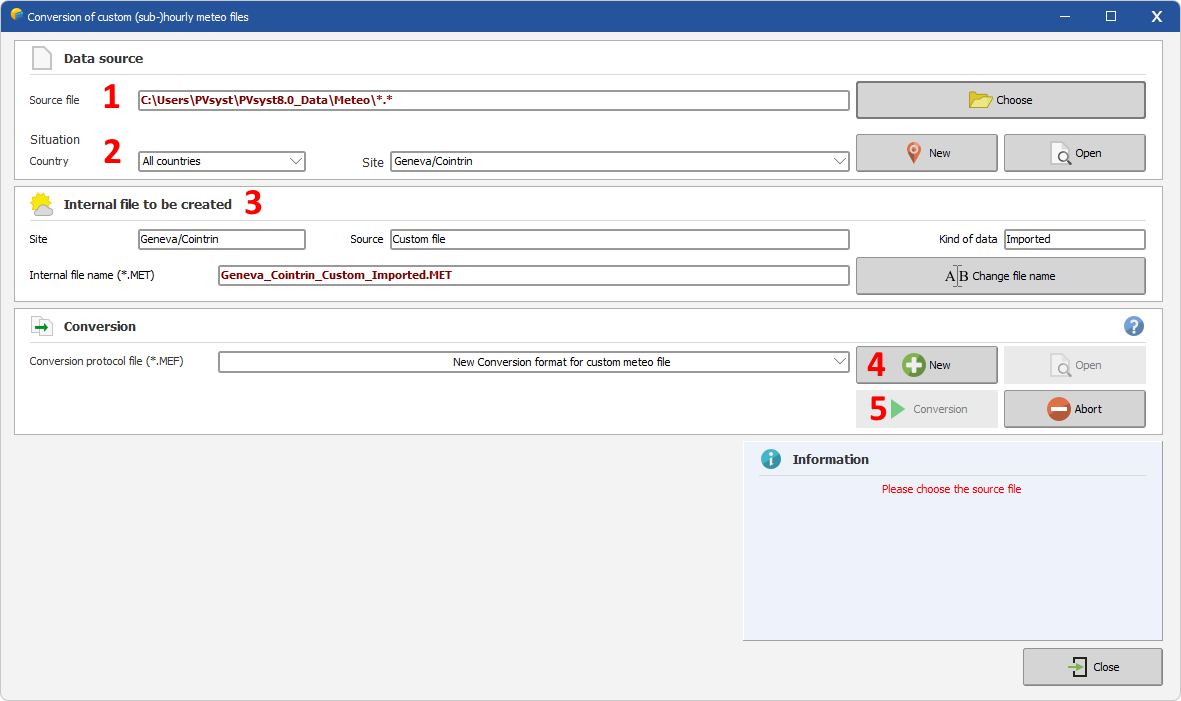Click the PVsyst app icon in title bar
Viewport: 1181px width, 701px height.
point(16,14)
